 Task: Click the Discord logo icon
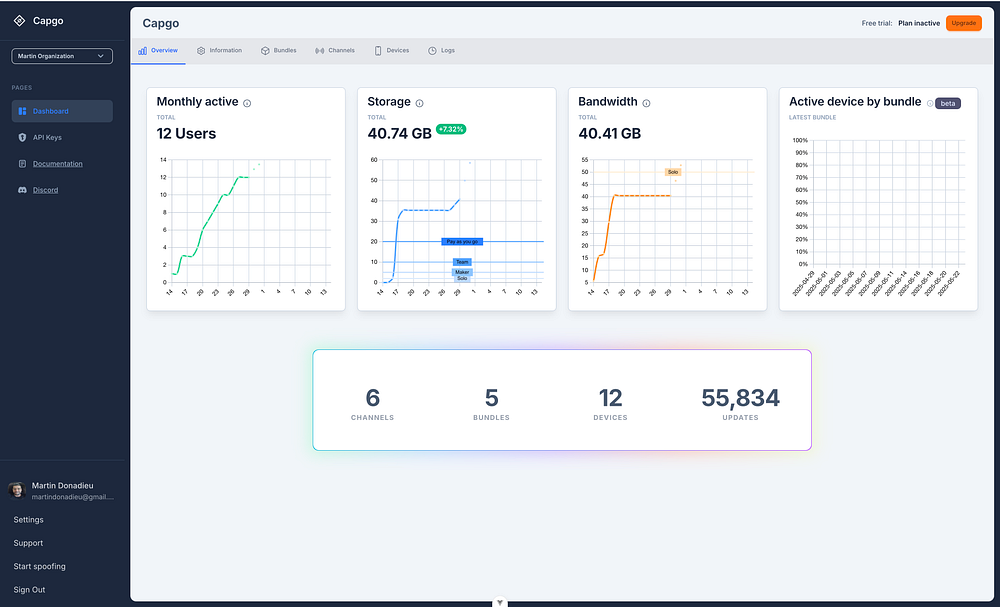coord(22,190)
